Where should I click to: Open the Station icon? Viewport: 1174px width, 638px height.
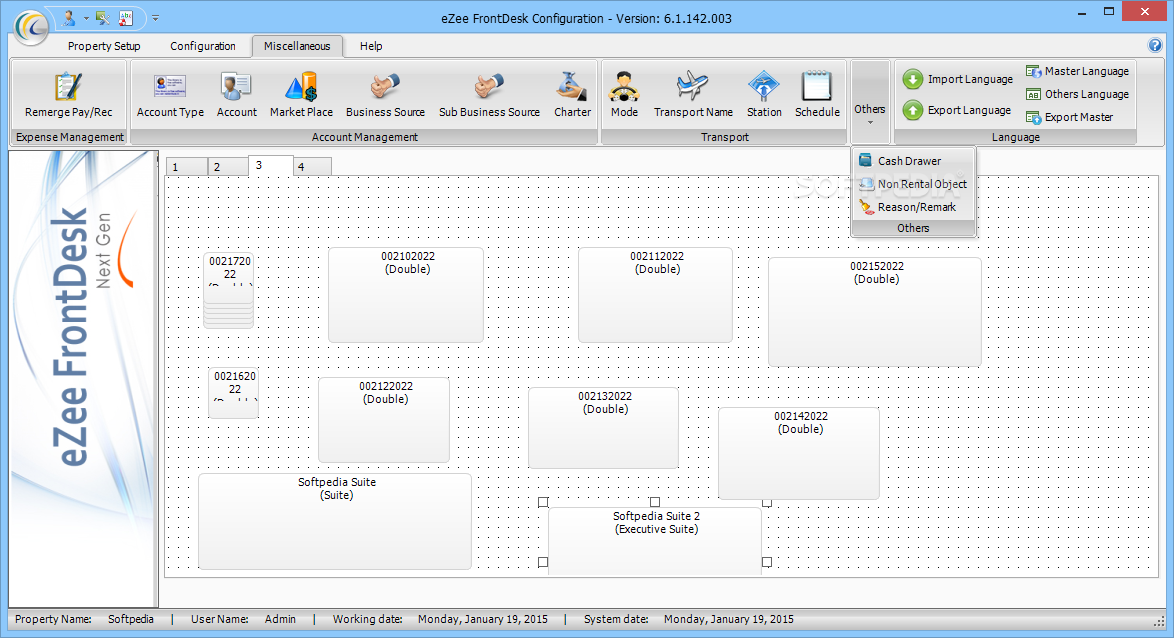[764, 87]
